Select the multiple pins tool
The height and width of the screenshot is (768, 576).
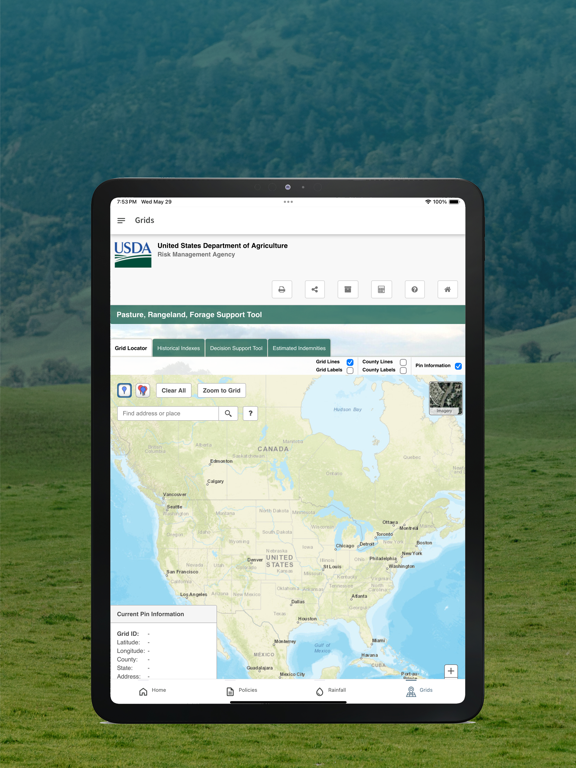coord(143,390)
